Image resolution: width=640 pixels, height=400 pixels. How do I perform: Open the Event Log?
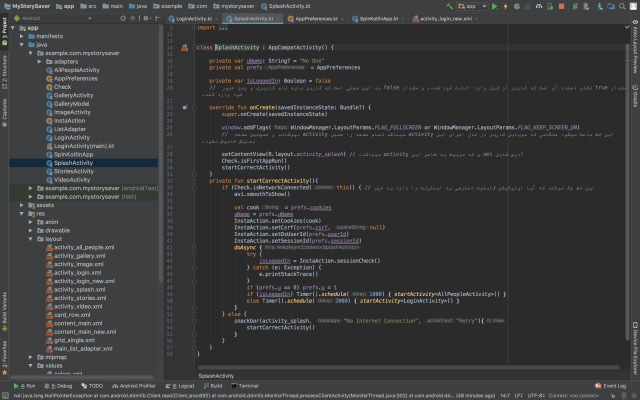tap(611, 386)
